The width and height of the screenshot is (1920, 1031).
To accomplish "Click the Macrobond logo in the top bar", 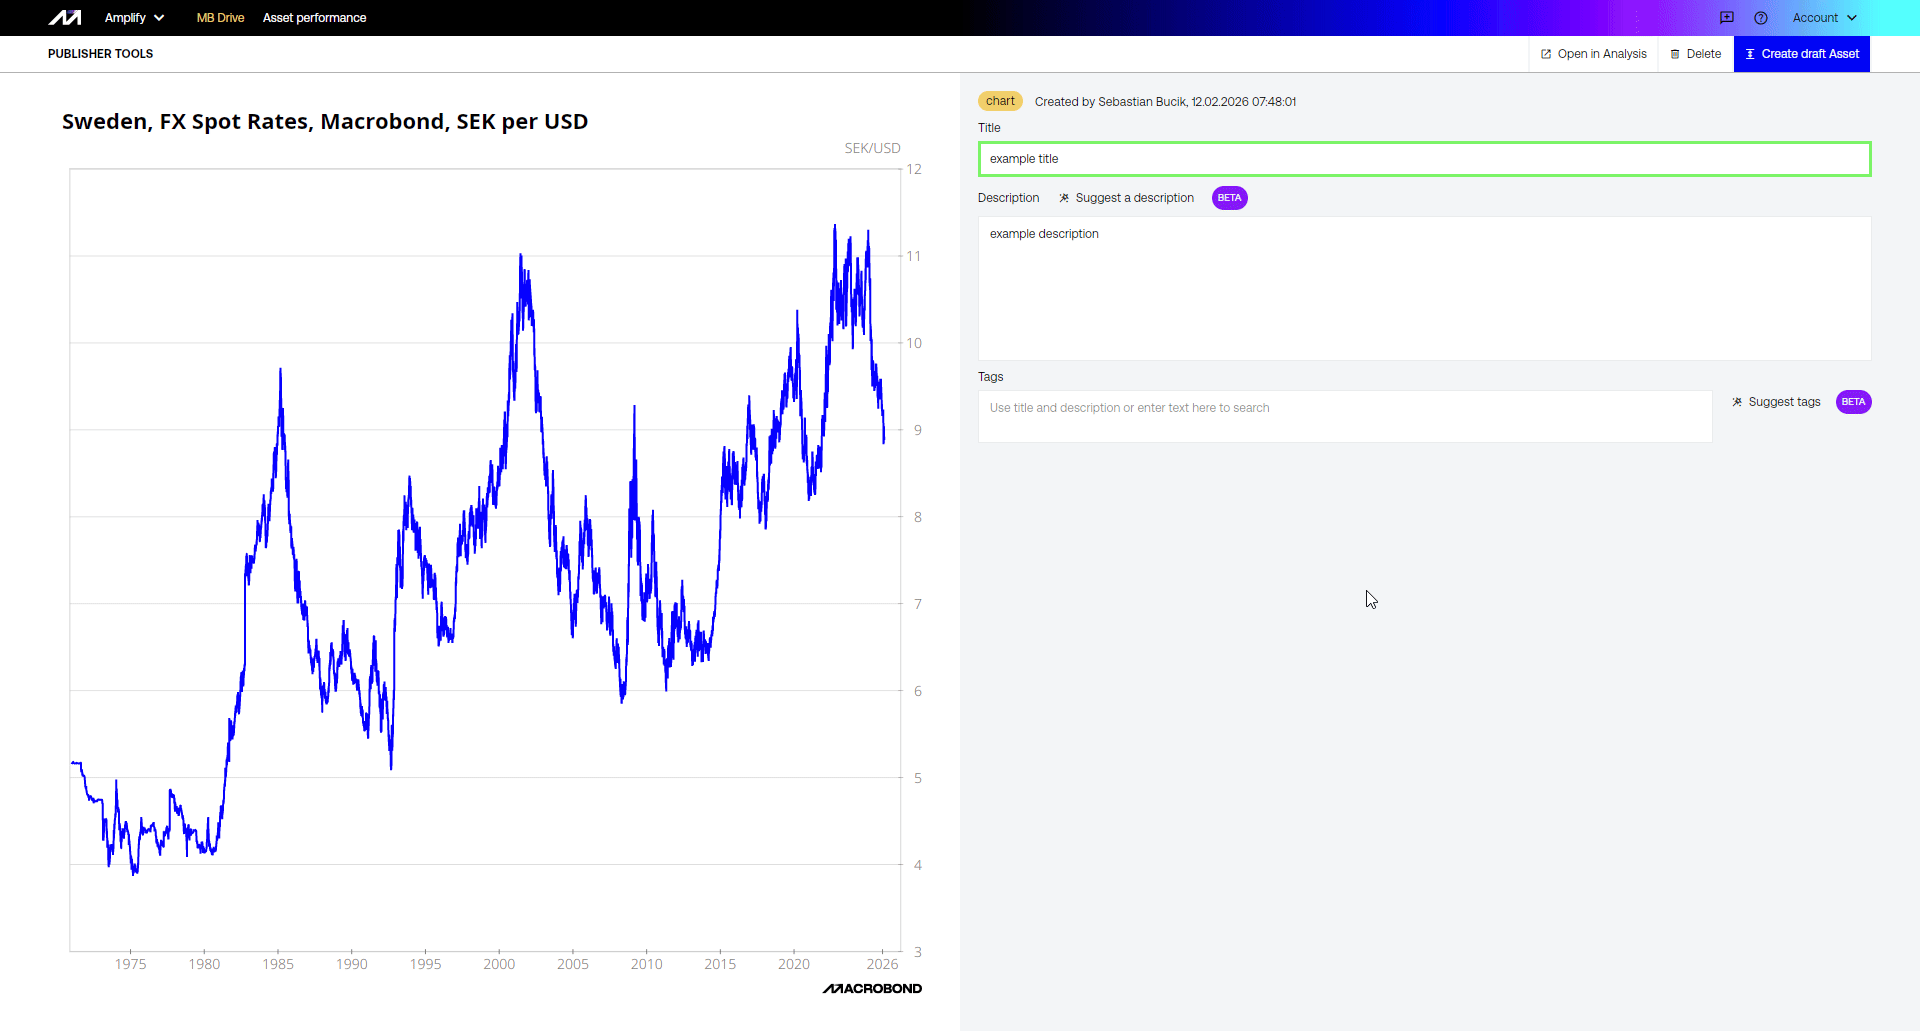I will 65,18.
